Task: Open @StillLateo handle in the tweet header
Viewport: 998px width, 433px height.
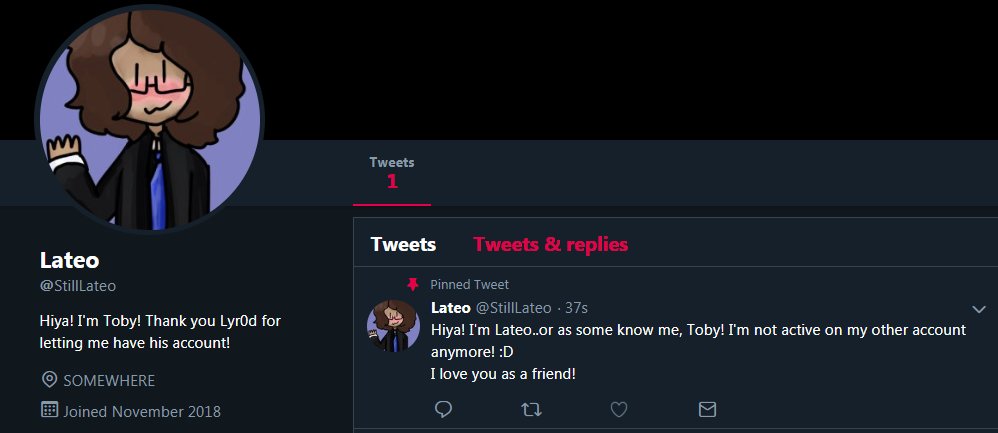Action: coord(514,308)
